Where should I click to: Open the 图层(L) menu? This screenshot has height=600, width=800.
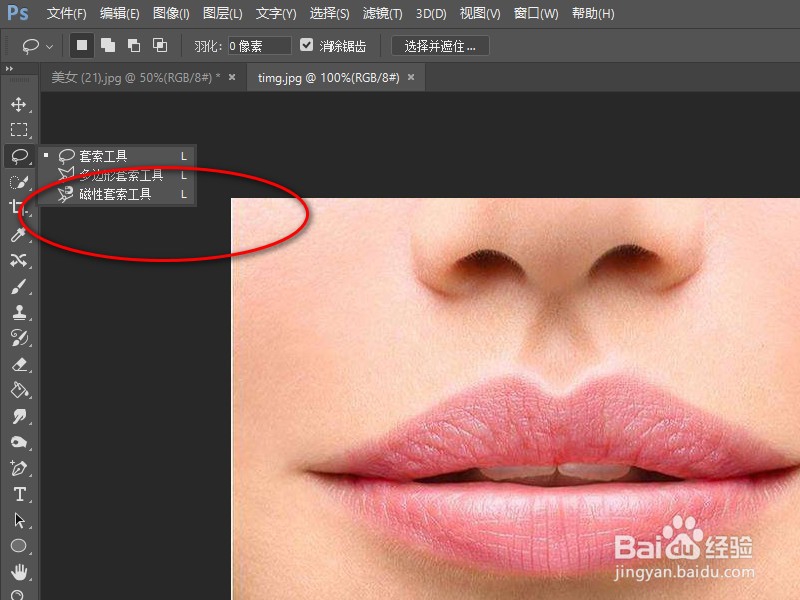(222, 13)
